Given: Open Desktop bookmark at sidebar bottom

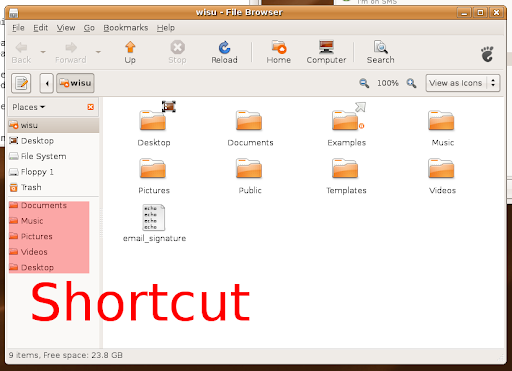Looking at the screenshot, I should coord(53,267).
